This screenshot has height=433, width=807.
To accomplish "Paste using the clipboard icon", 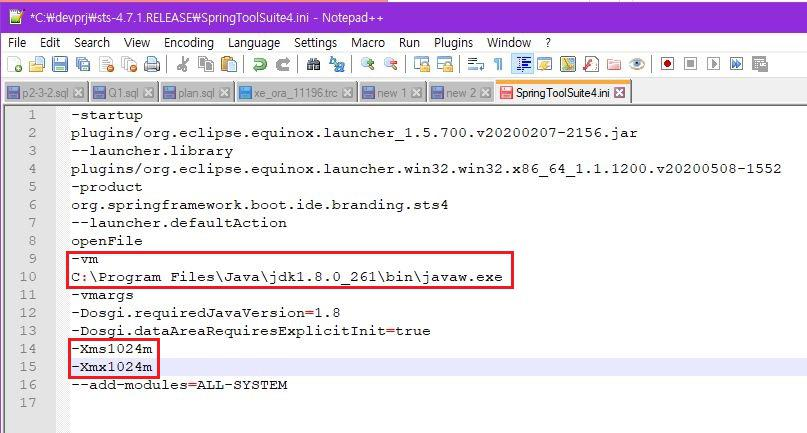I will (x=229, y=64).
